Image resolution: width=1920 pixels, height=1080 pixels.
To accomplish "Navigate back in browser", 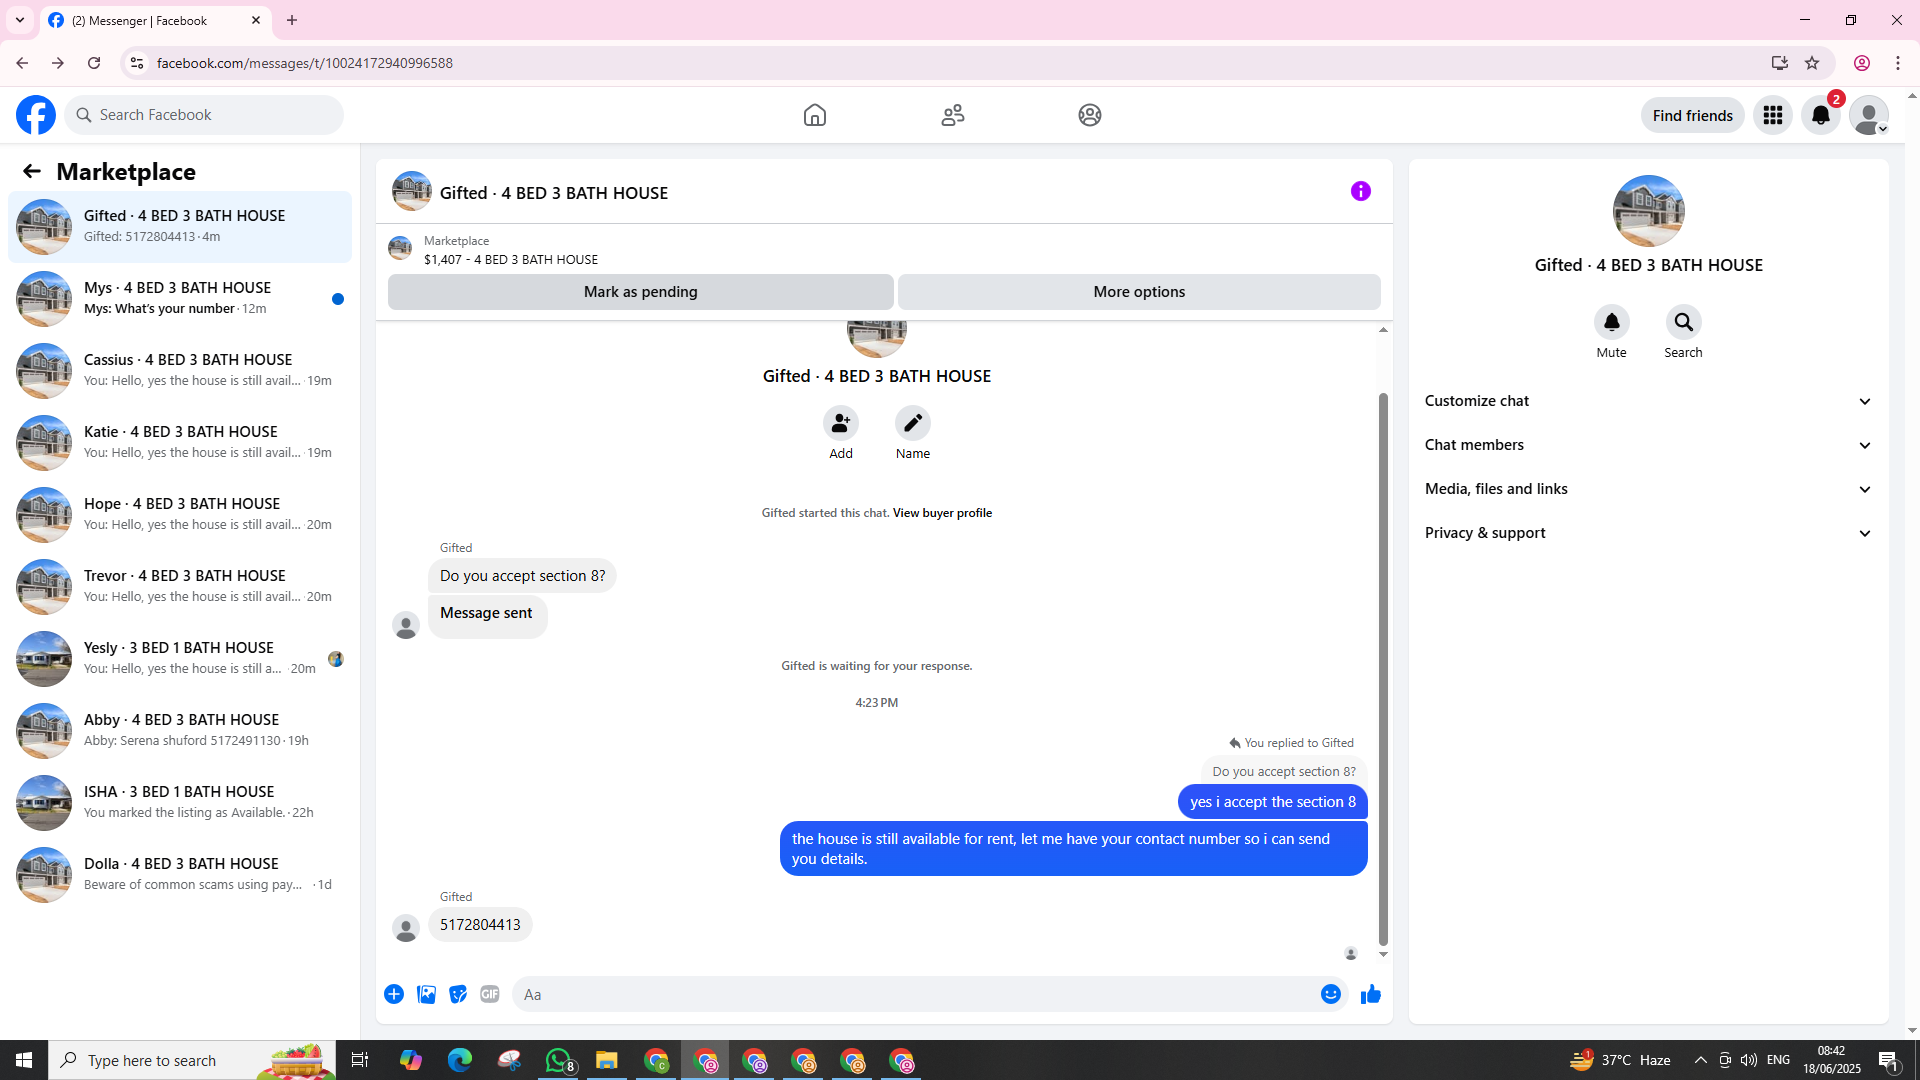I will point(22,63).
